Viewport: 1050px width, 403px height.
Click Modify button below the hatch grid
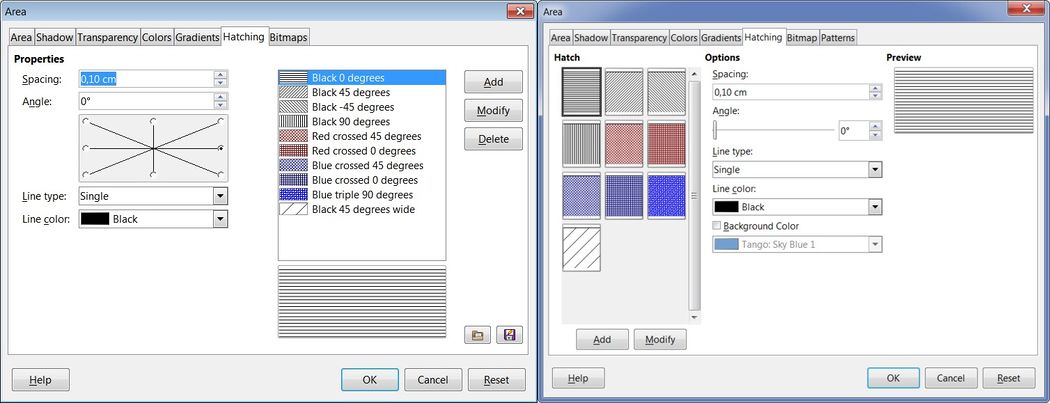[660, 340]
